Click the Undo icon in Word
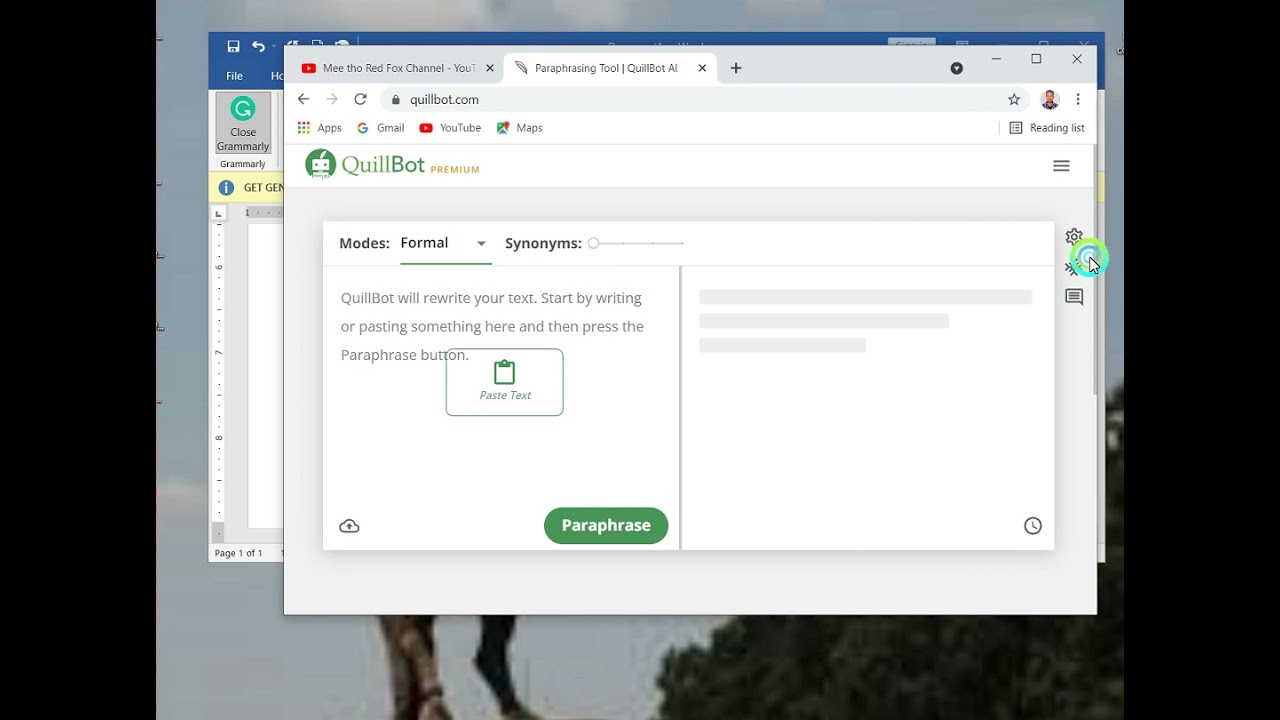 tap(258, 46)
